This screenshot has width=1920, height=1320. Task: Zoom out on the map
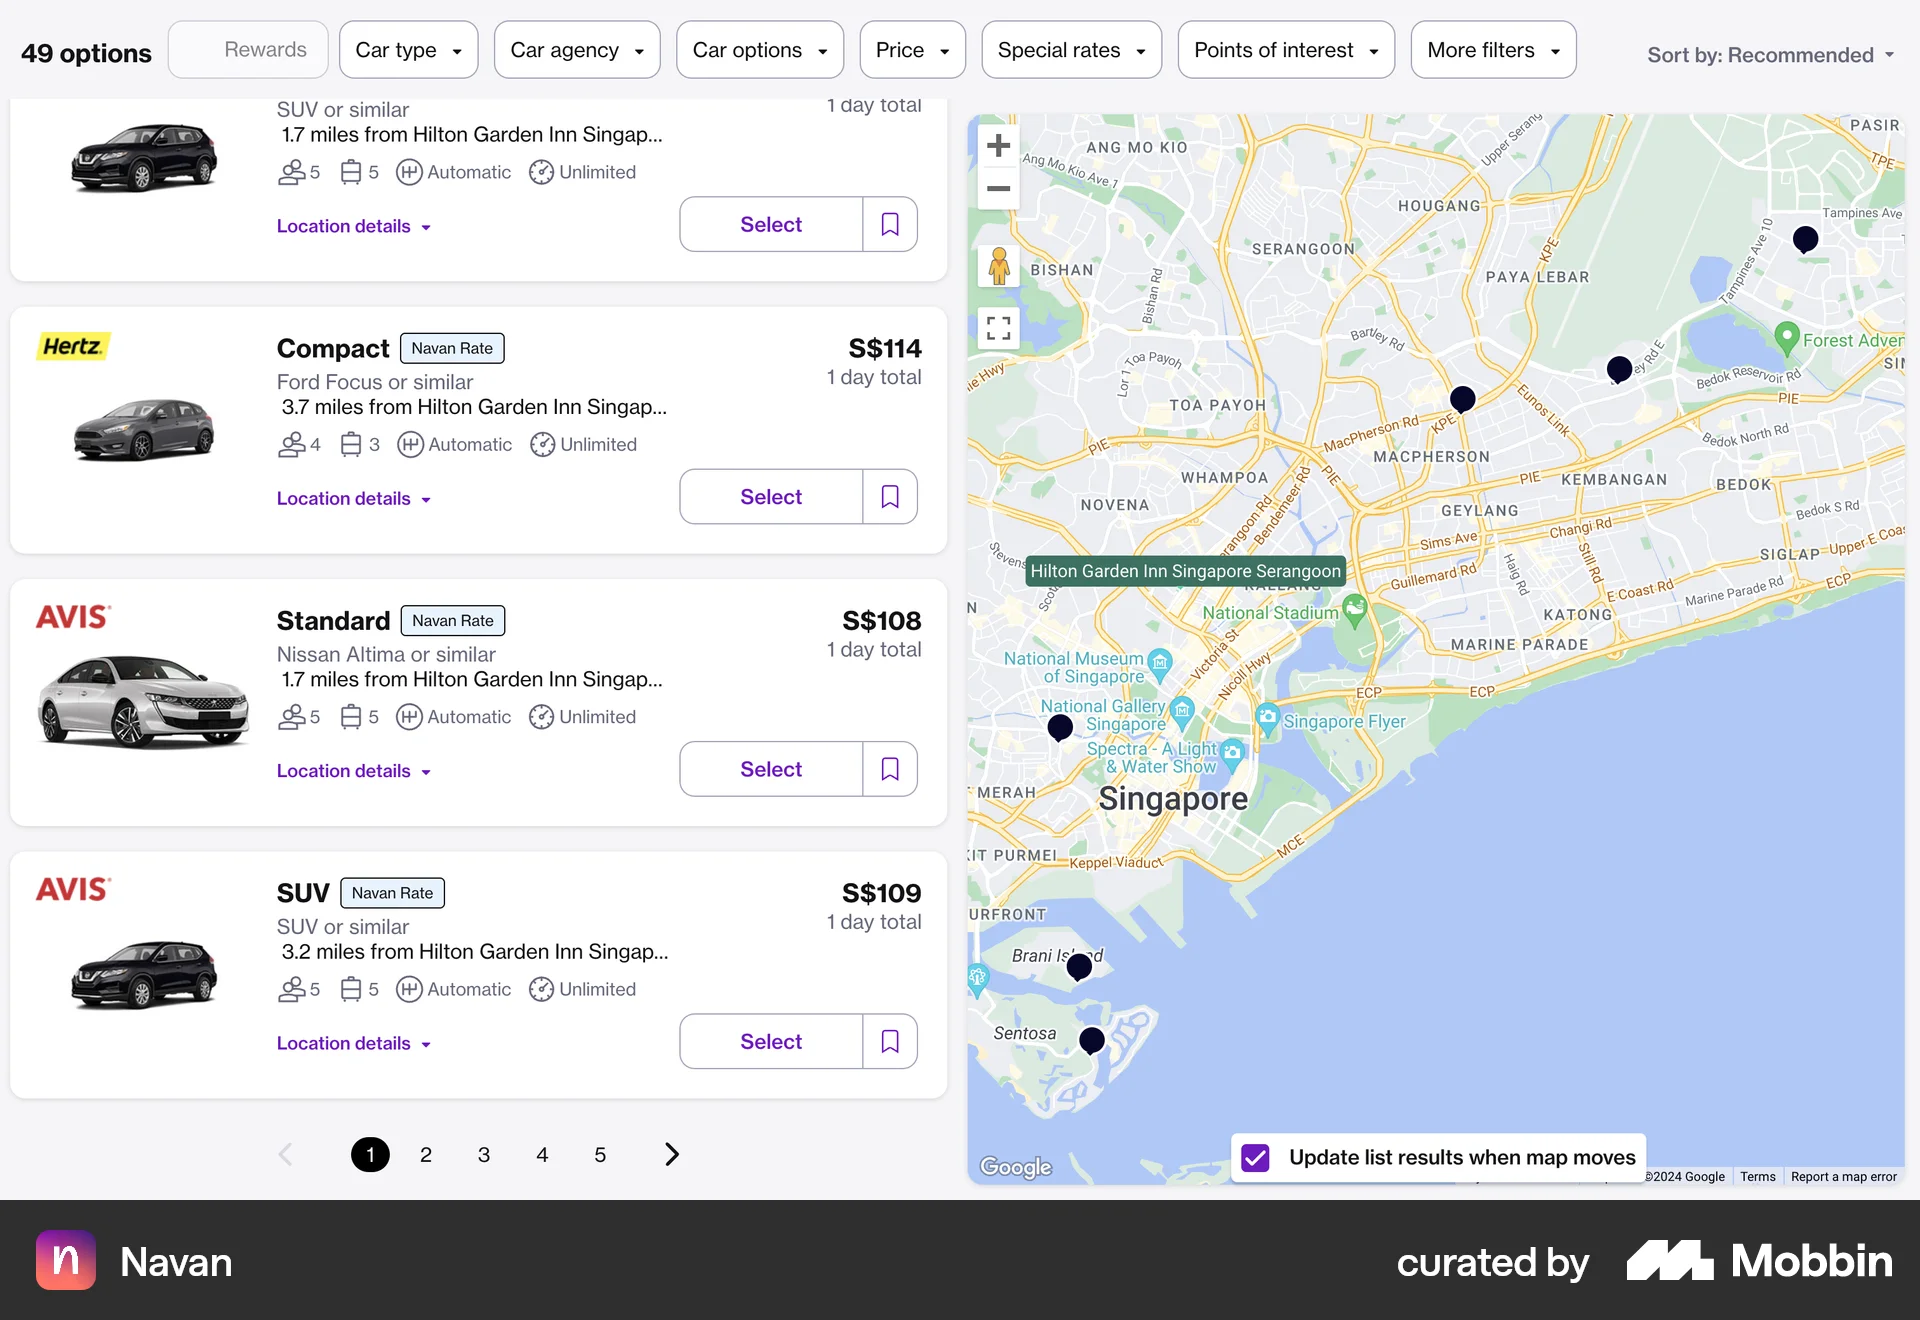[998, 188]
